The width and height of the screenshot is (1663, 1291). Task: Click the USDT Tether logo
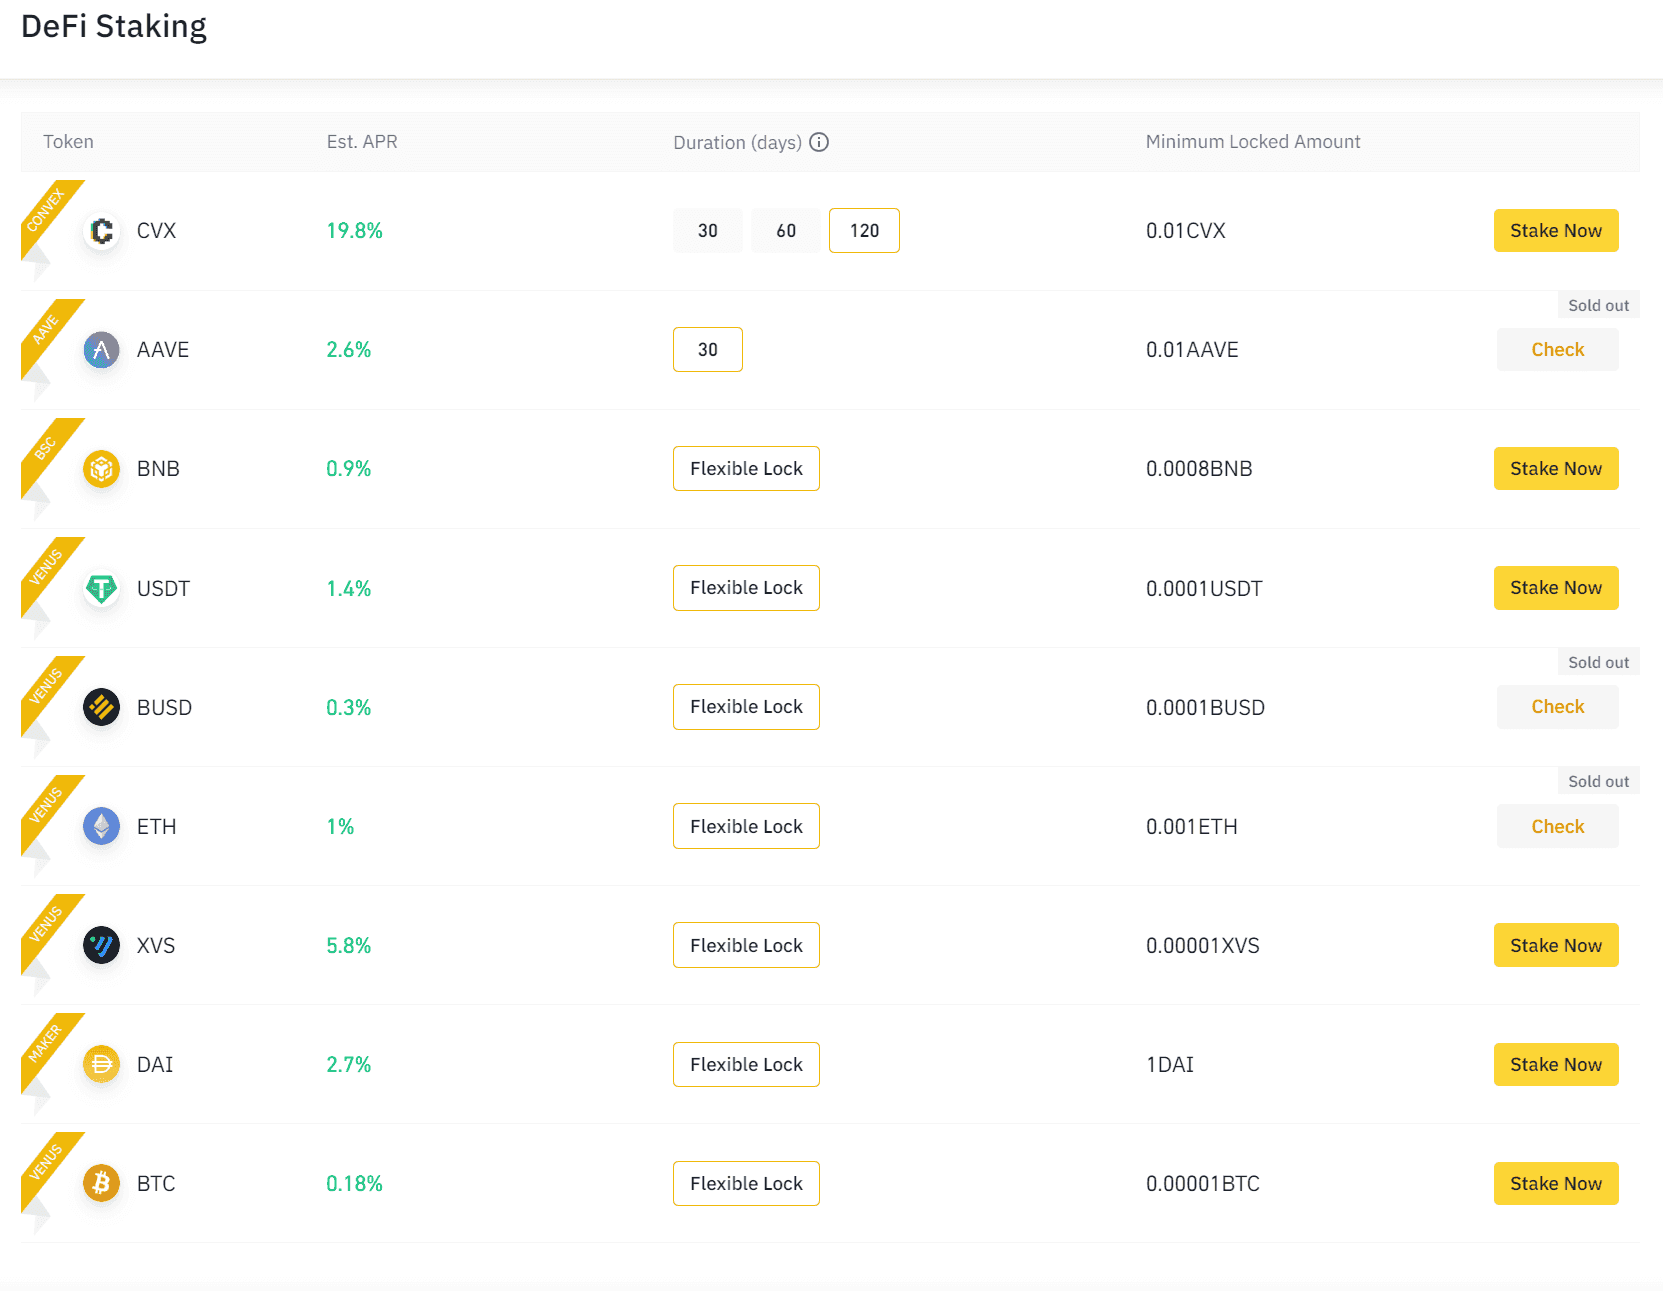[101, 588]
